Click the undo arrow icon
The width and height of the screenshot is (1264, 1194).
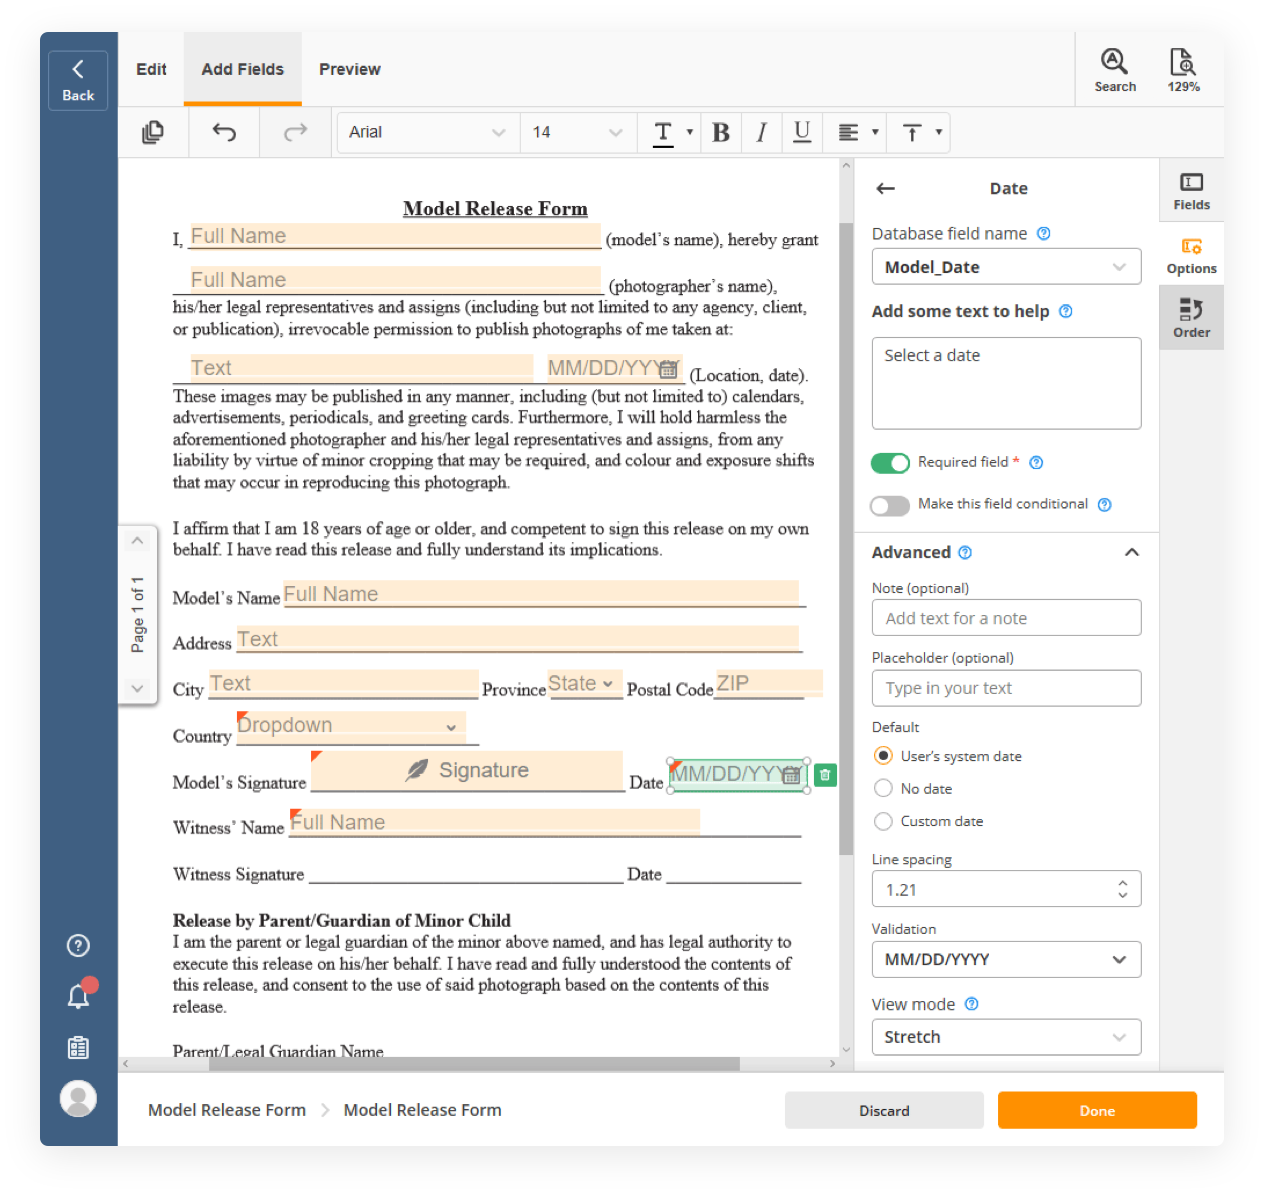tap(224, 132)
